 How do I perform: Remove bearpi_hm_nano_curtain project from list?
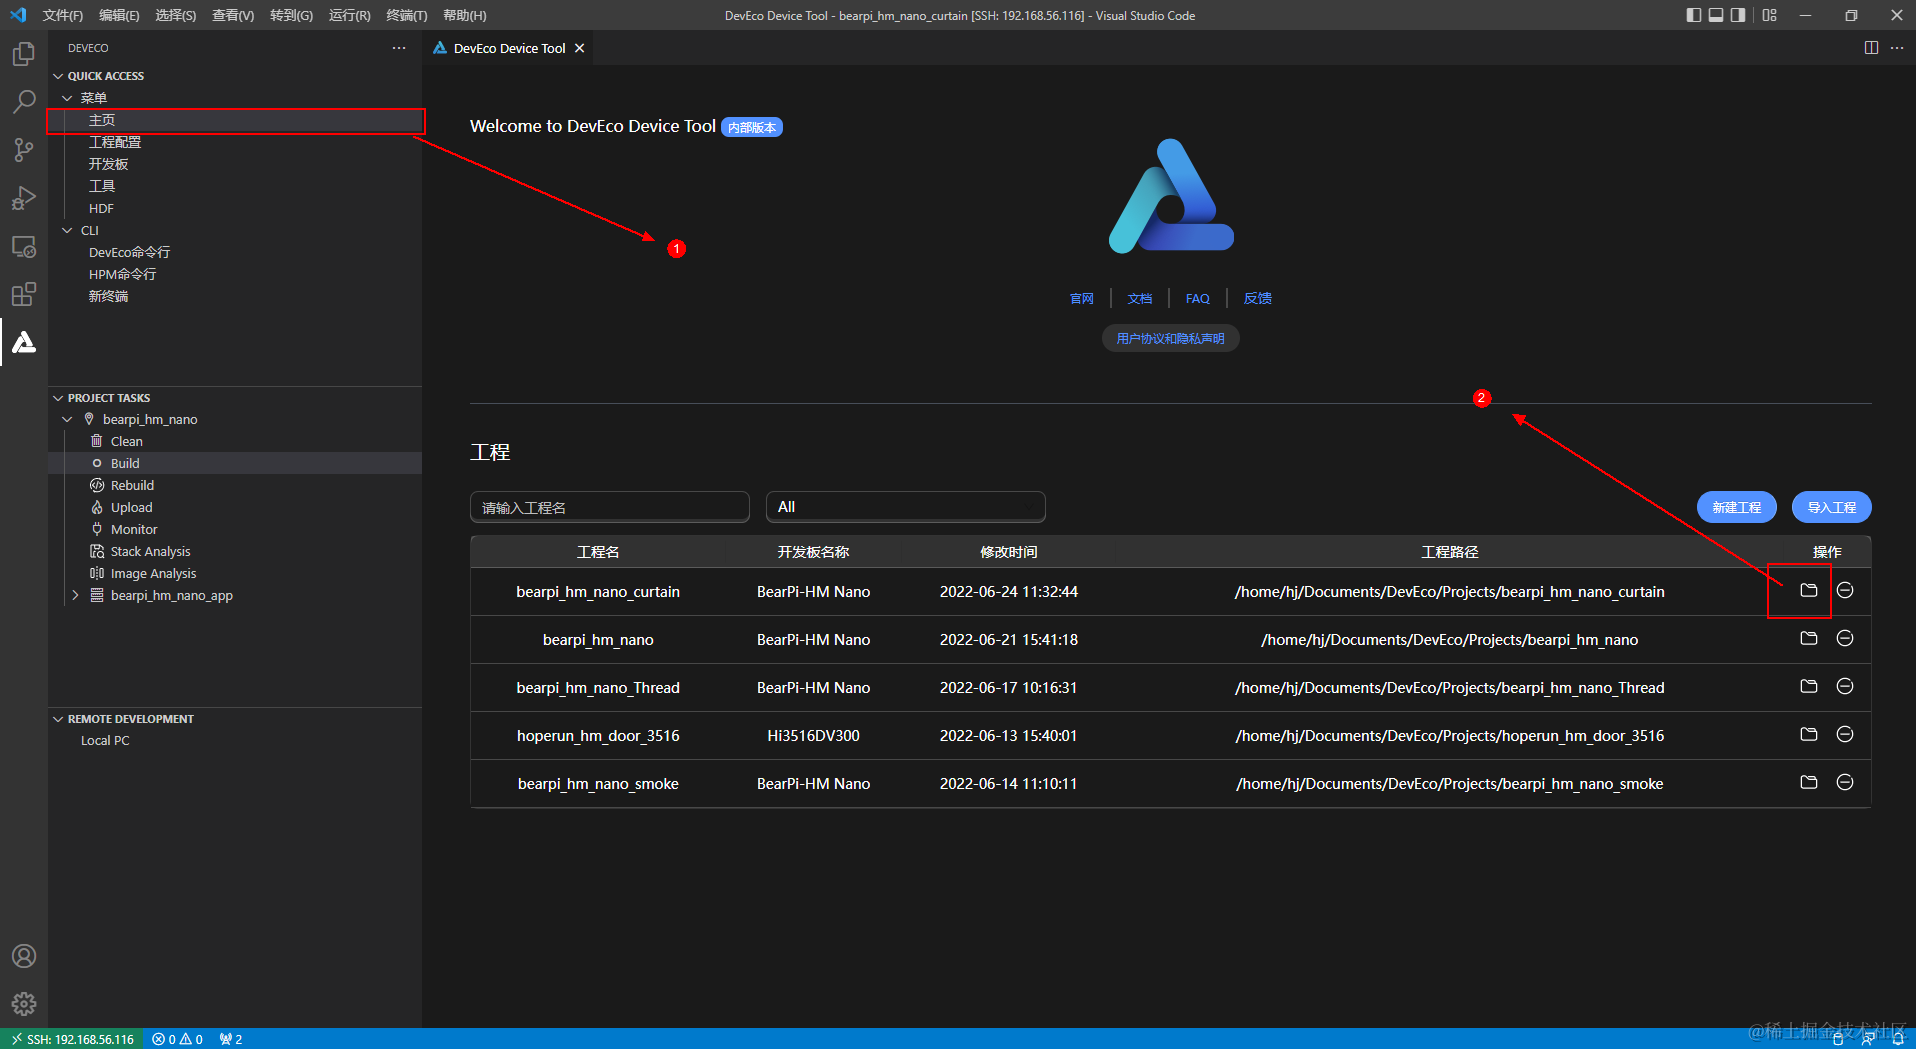[1845, 590]
